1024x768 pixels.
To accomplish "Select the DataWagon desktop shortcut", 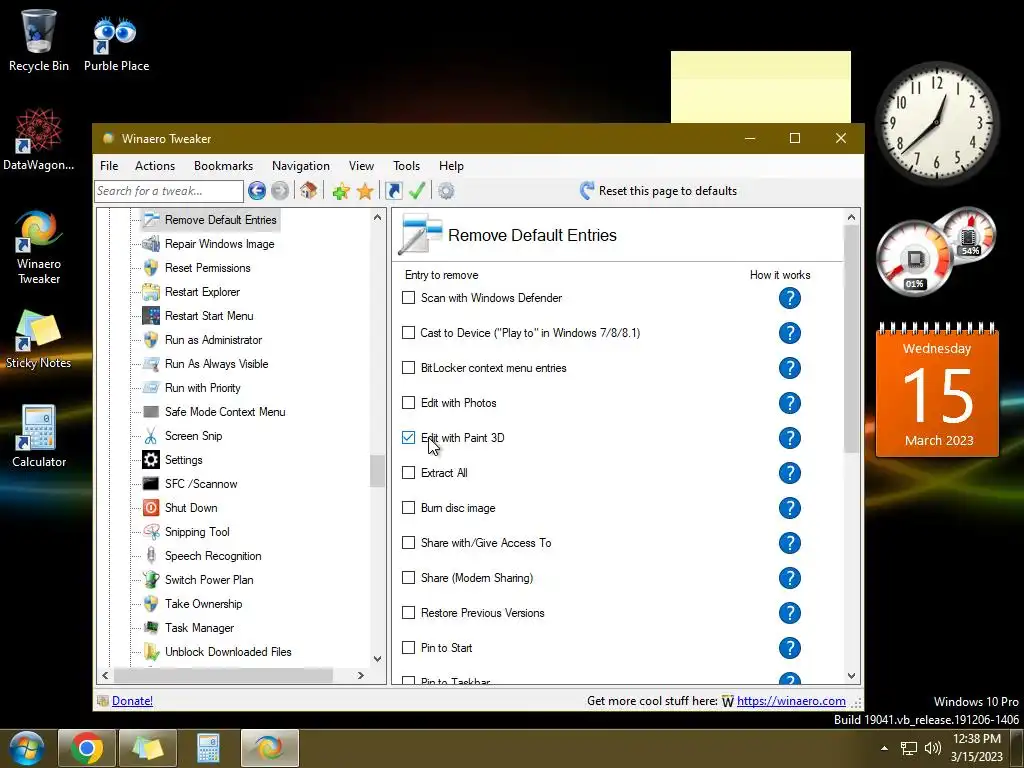I will [x=39, y=140].
